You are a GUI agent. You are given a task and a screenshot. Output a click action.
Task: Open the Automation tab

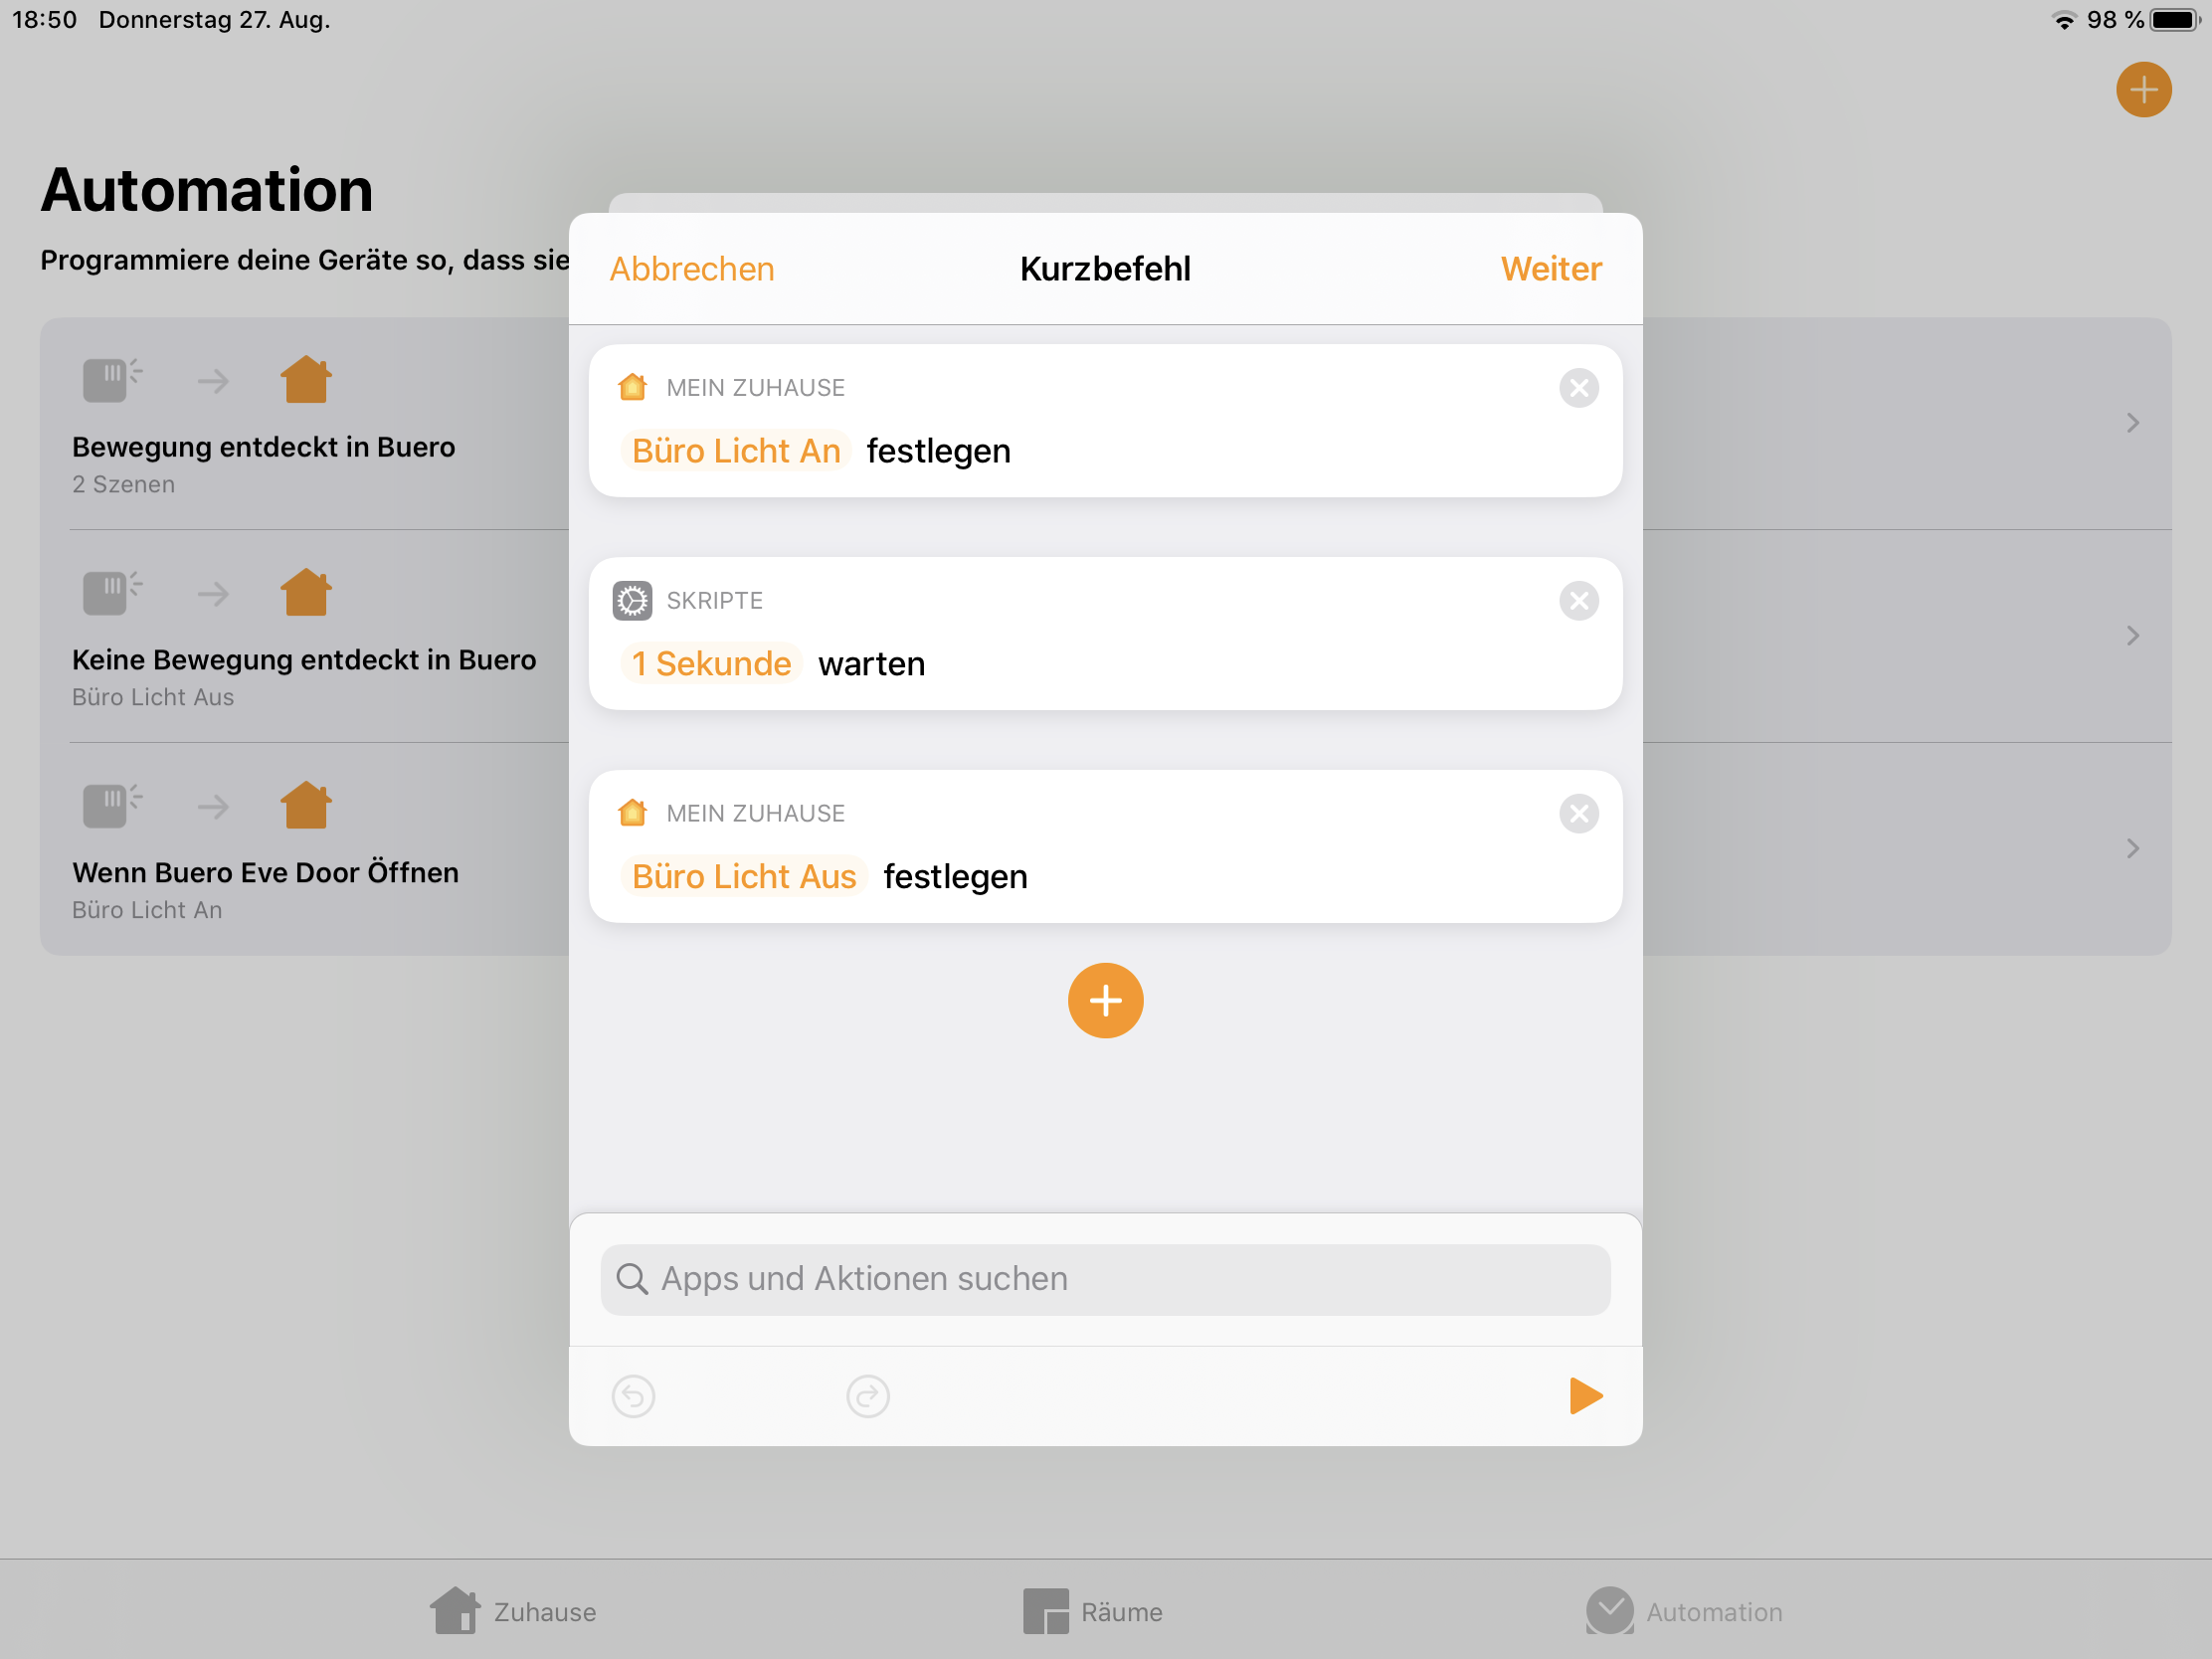(1684, 1611)
